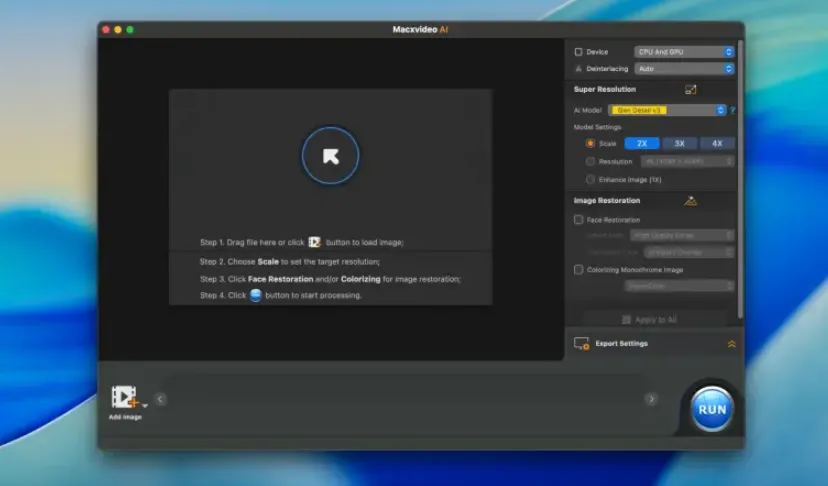Open the Device dropdown showing CPU And GPU
This screenshot has height=486, width=828.
point(684,52)
